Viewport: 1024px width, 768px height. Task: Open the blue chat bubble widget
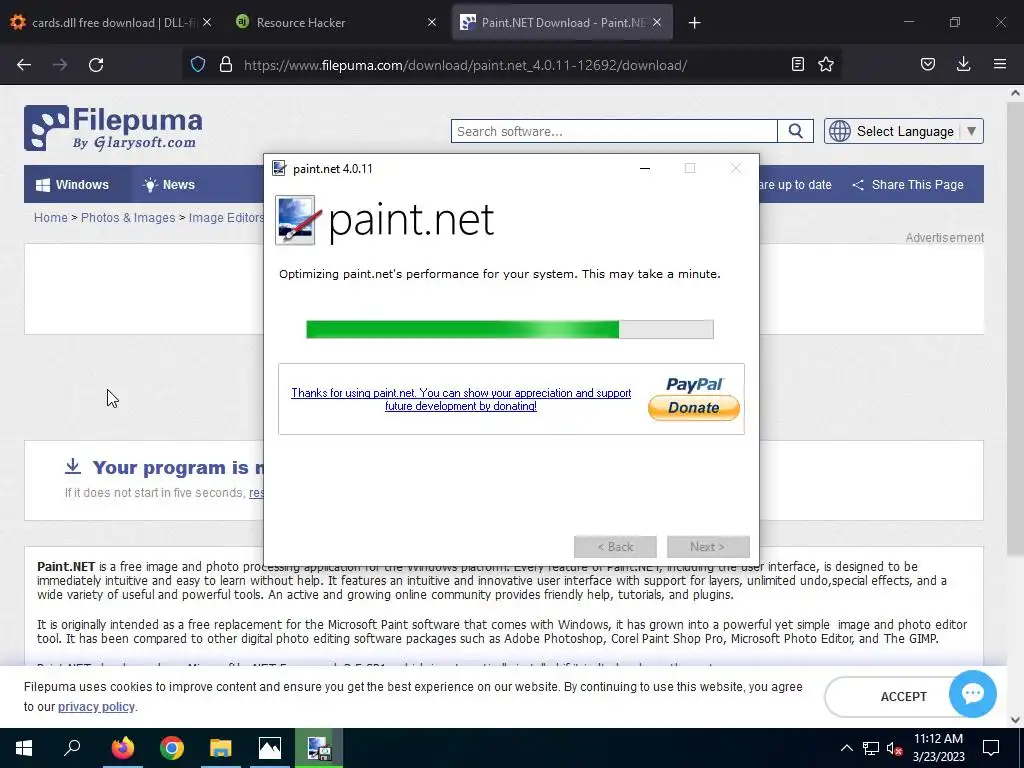[x=972, y=694]
